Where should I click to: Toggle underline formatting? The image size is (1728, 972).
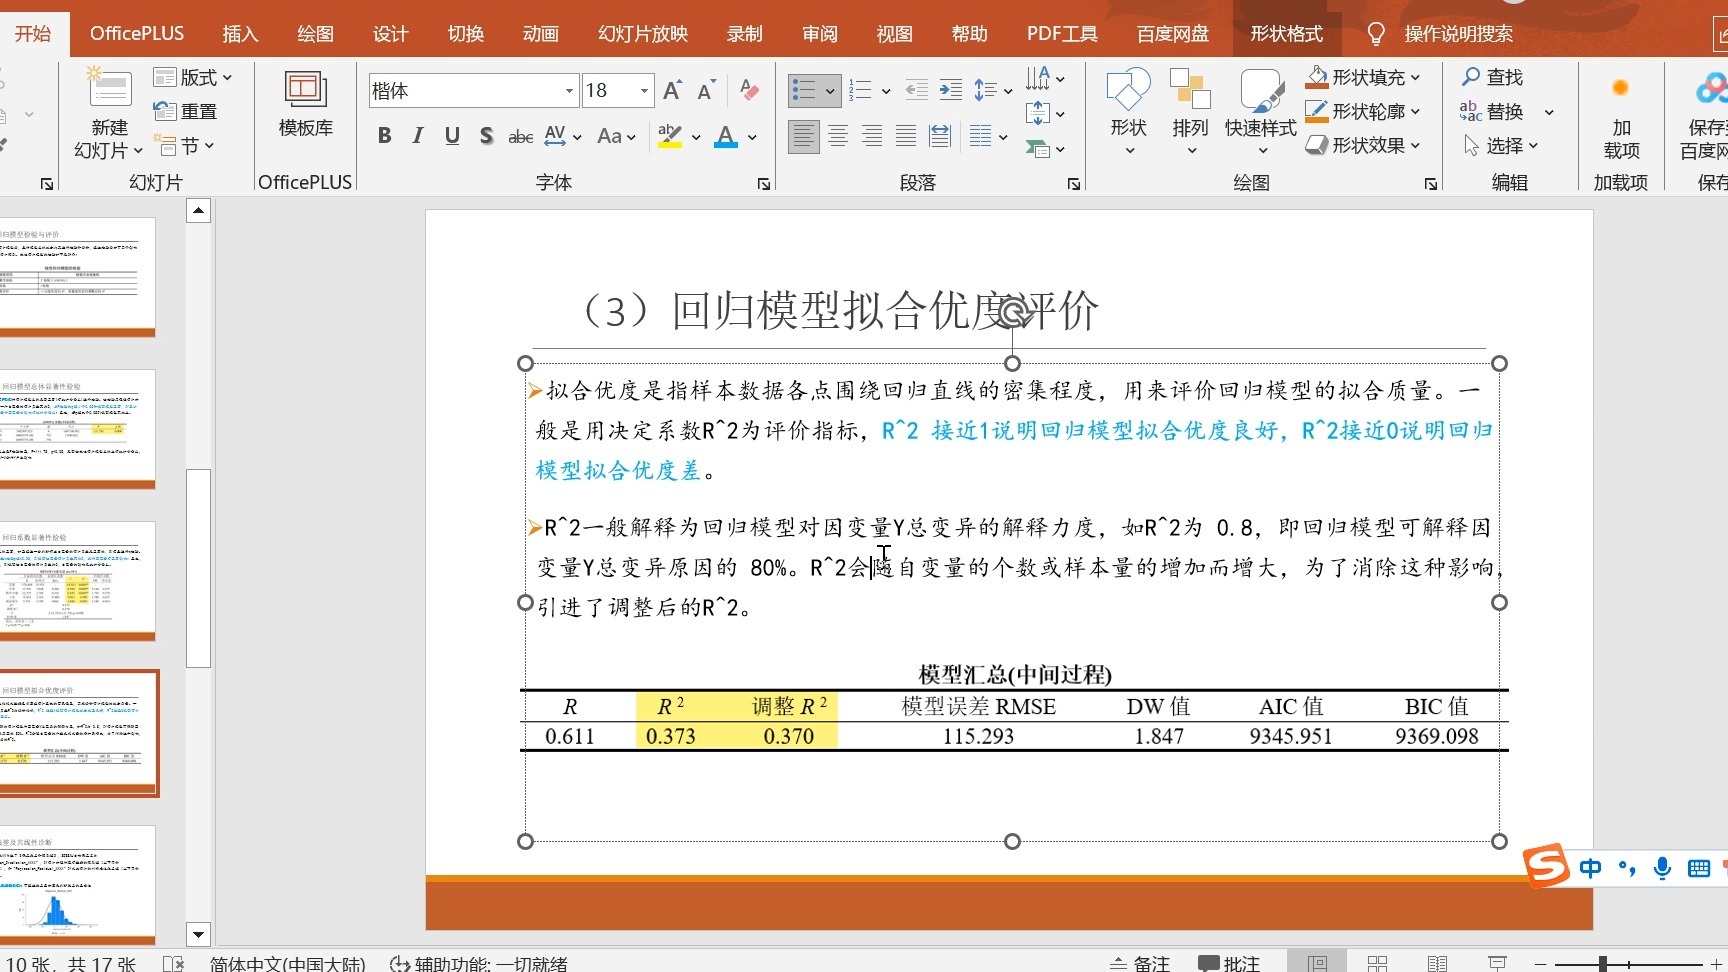[452, 136]
